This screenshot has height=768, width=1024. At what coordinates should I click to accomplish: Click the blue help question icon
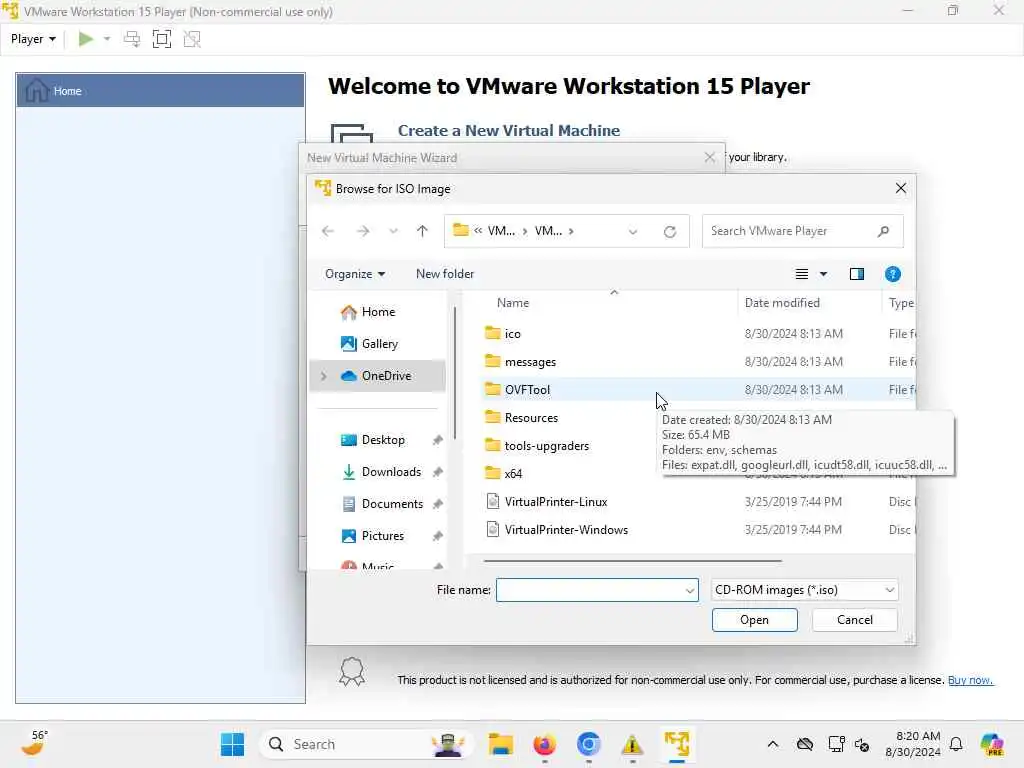[x=893, y=274]
